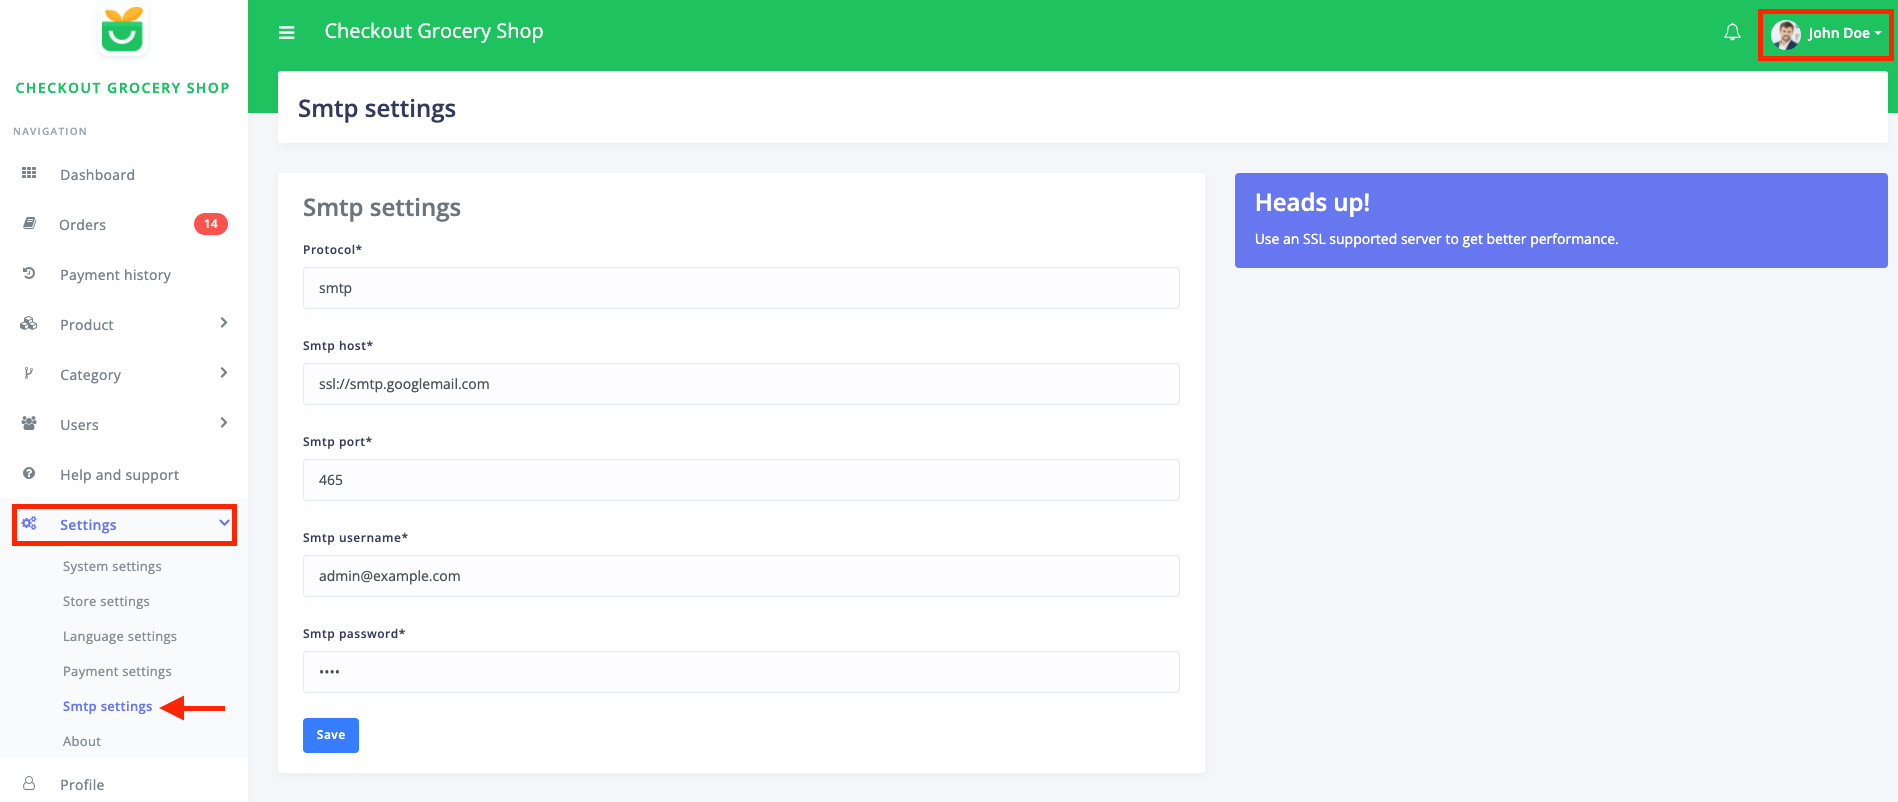Click the Orders badge showing 14
The image size is (1898, 802).
211,224
